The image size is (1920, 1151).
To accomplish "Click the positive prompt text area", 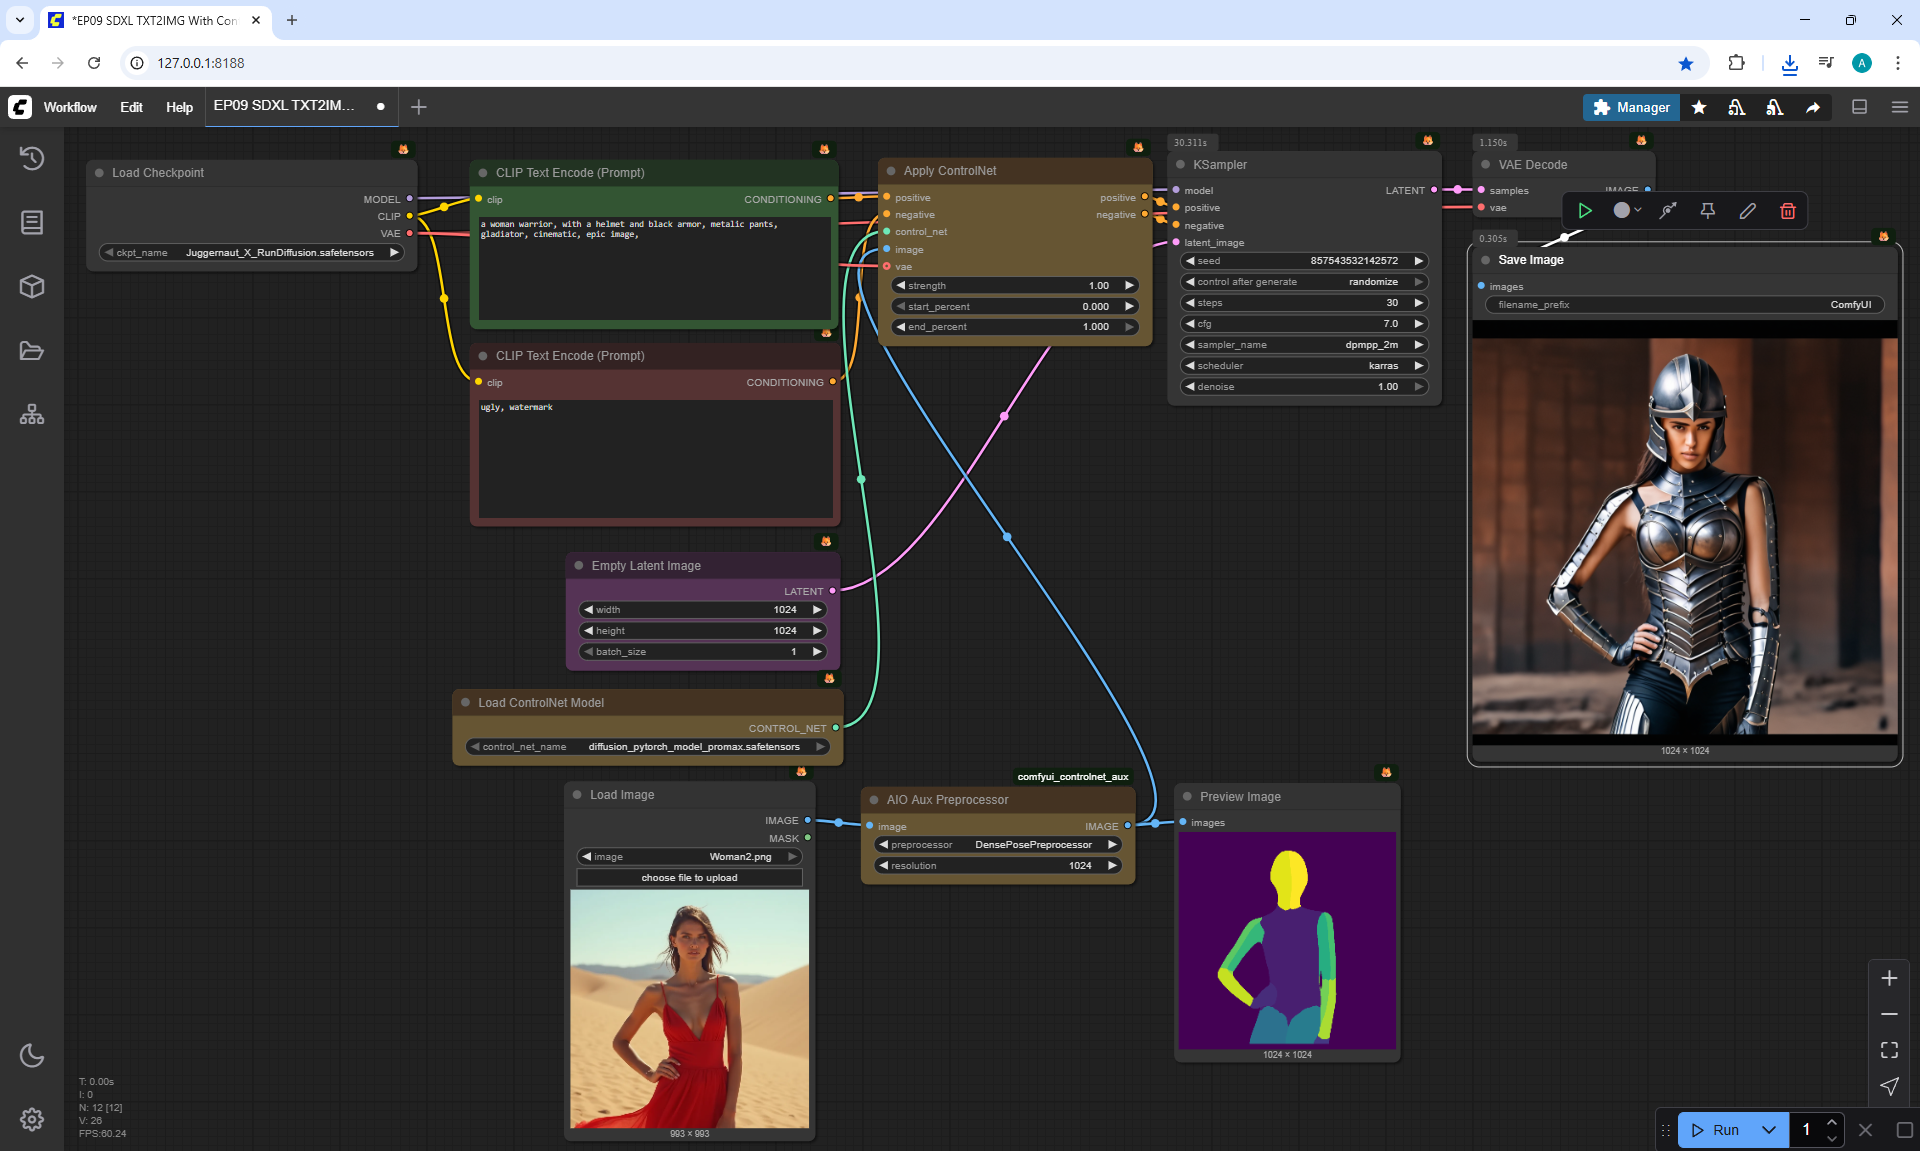I will tap(654, 266).
